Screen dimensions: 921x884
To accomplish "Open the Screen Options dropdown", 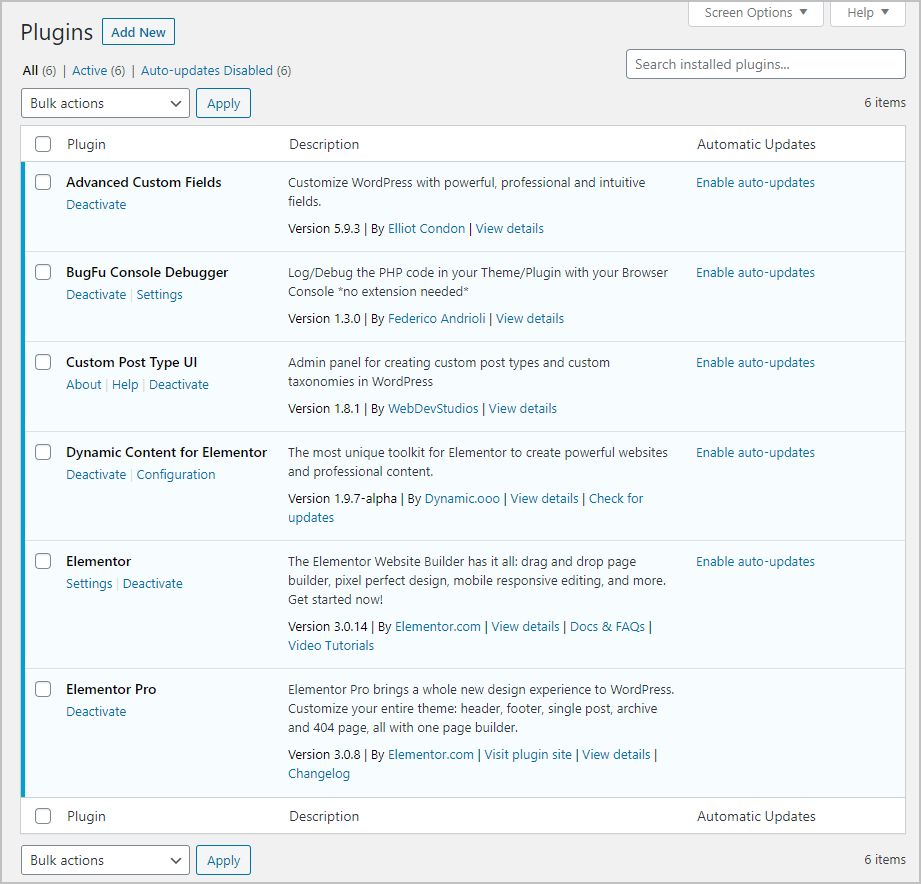I will pyautogui.click(x=755, y=13).
